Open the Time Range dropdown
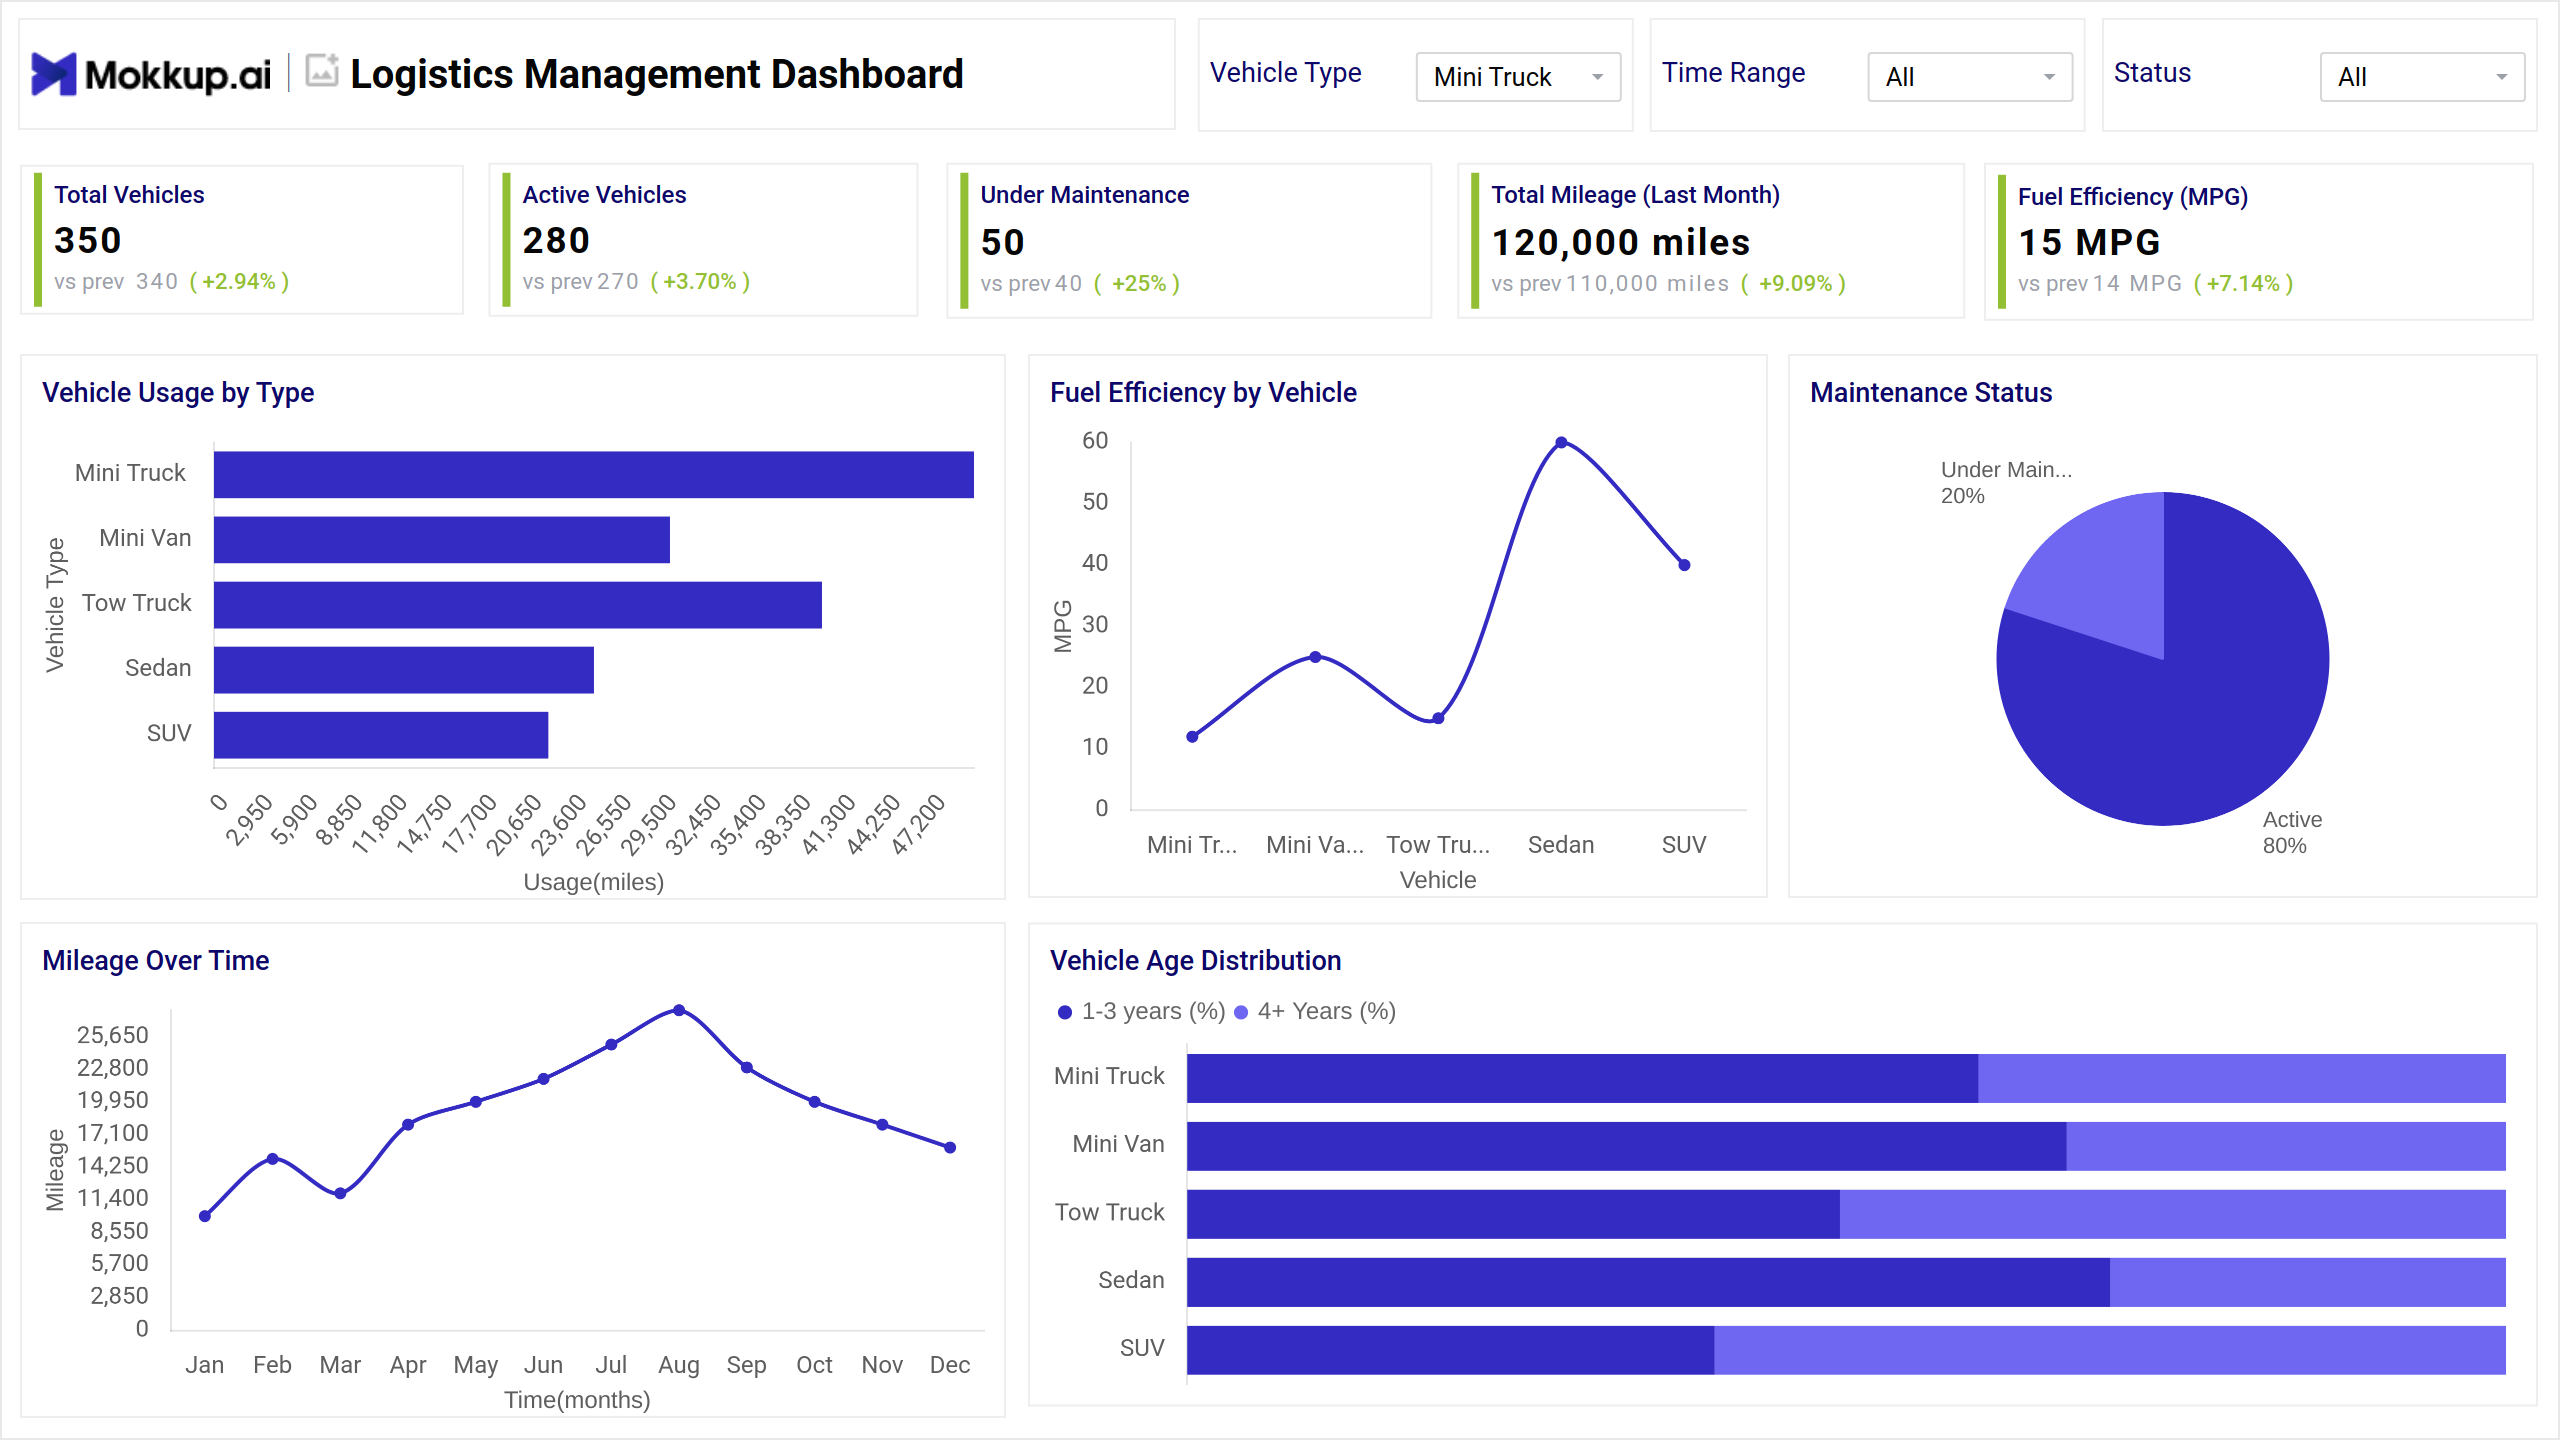 click(1970, 77)
